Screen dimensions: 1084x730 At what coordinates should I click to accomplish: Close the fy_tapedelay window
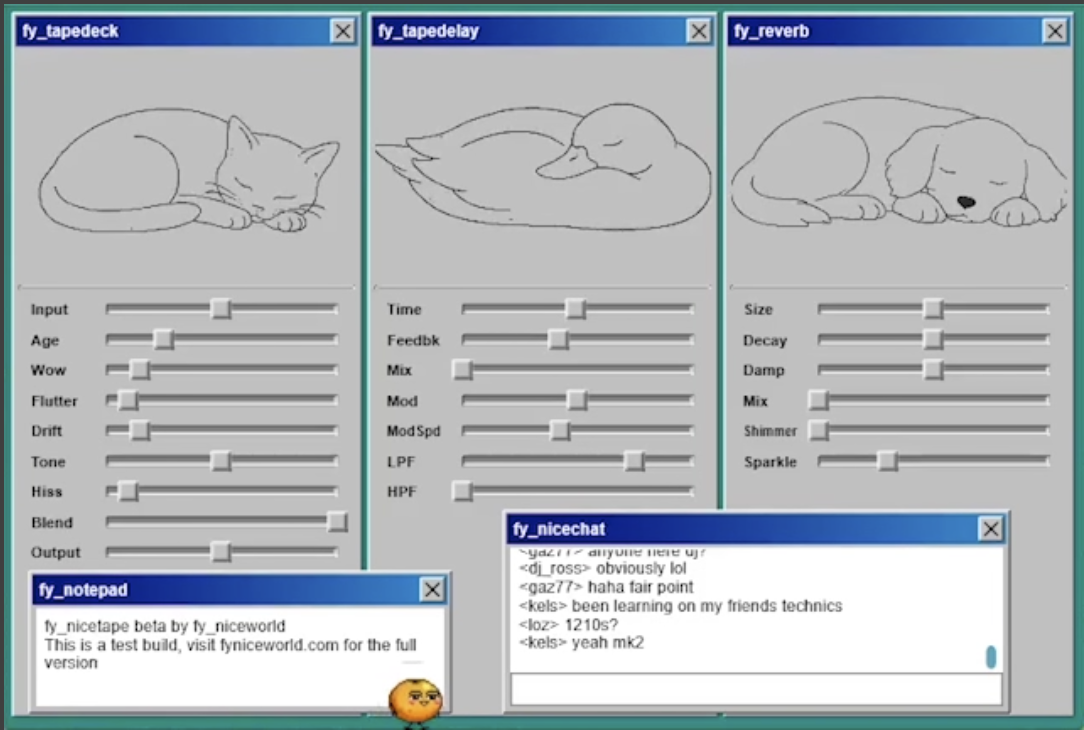pos(699,31)
